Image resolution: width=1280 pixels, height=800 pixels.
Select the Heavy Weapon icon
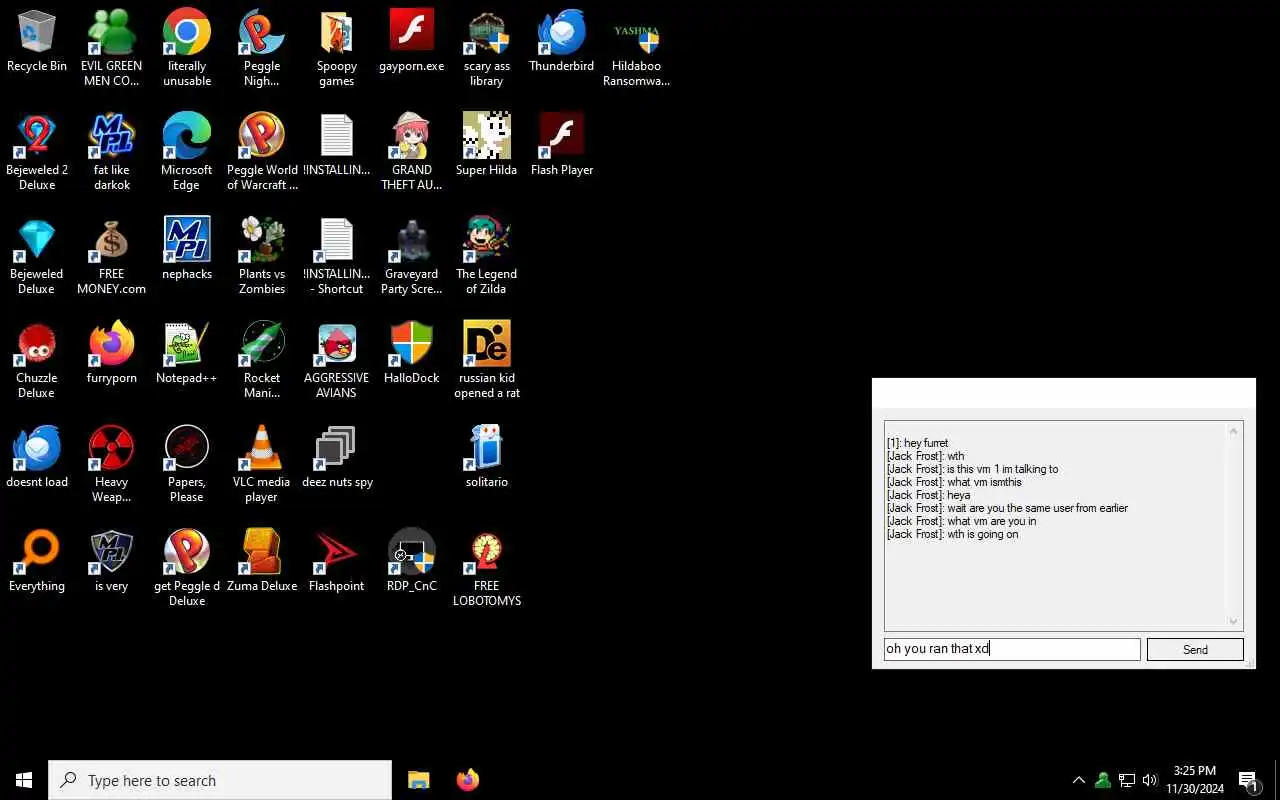pos(112,448)
